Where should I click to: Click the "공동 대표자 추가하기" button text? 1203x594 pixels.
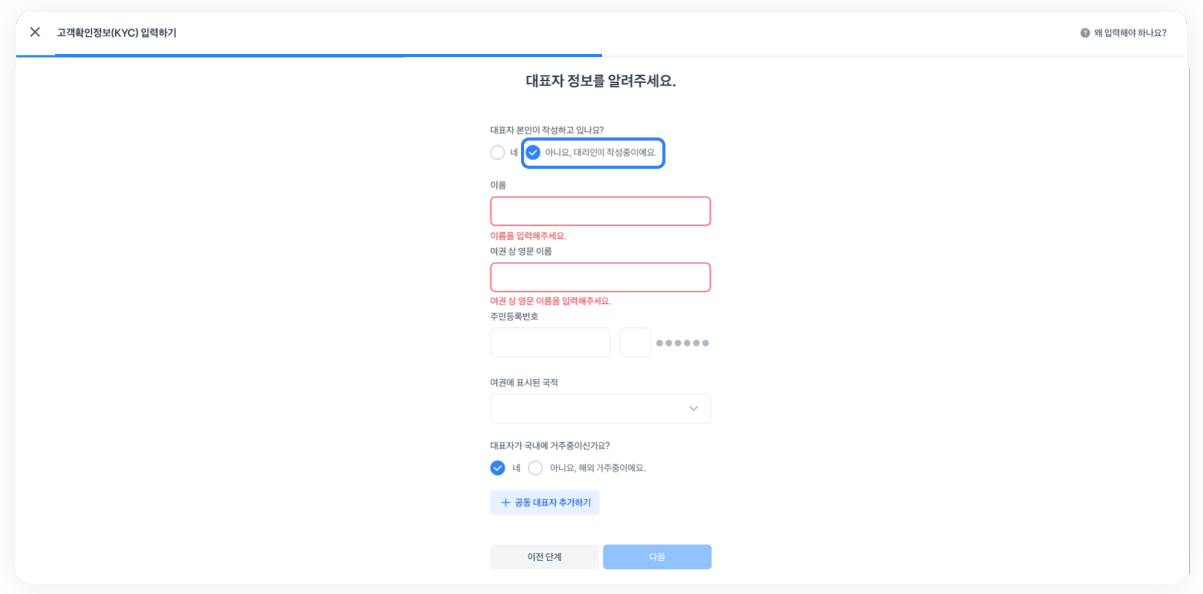click(x=552, y=503)
